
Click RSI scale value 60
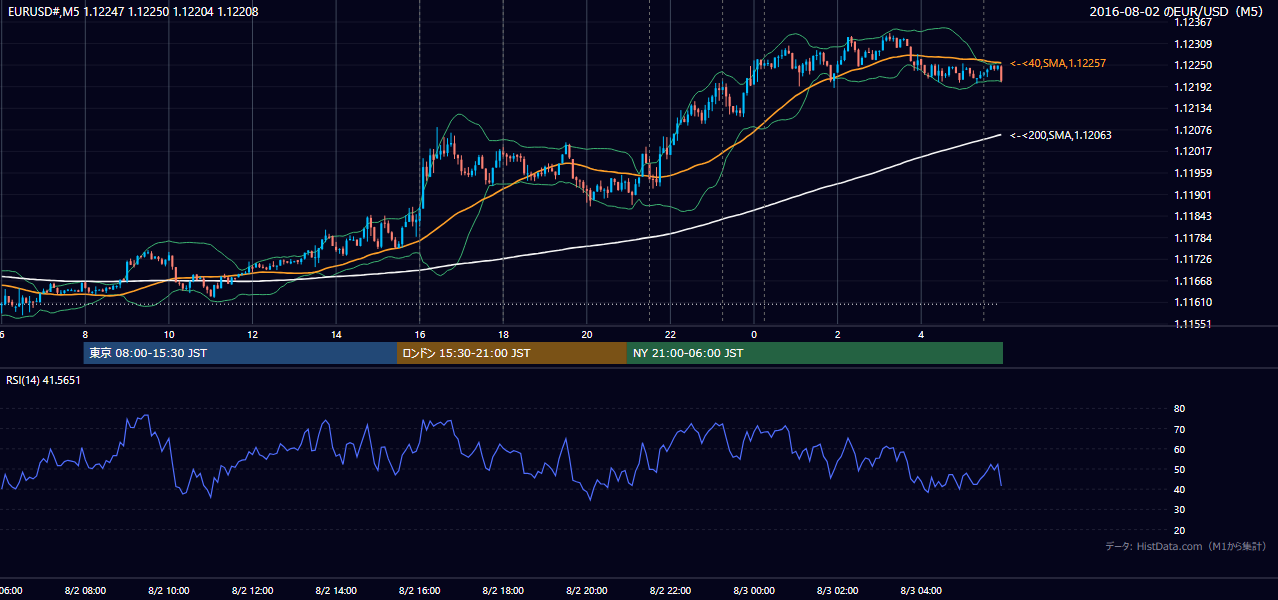point(1179,450)
